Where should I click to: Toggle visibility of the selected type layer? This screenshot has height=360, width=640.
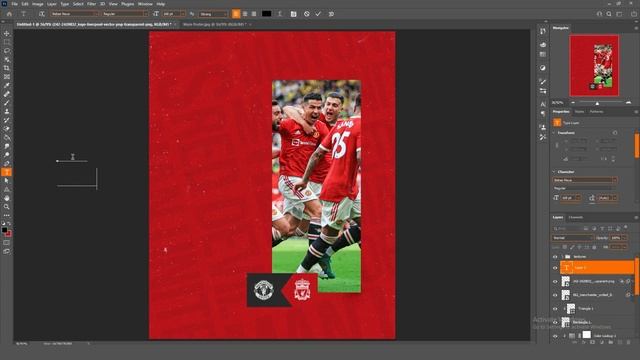pos(555,268)
